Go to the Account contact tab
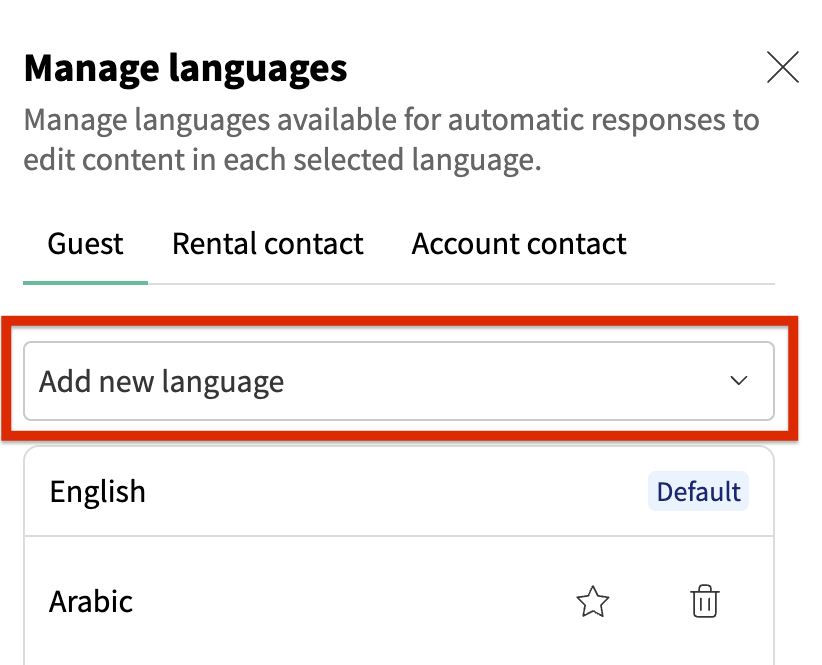 (519, 244)
